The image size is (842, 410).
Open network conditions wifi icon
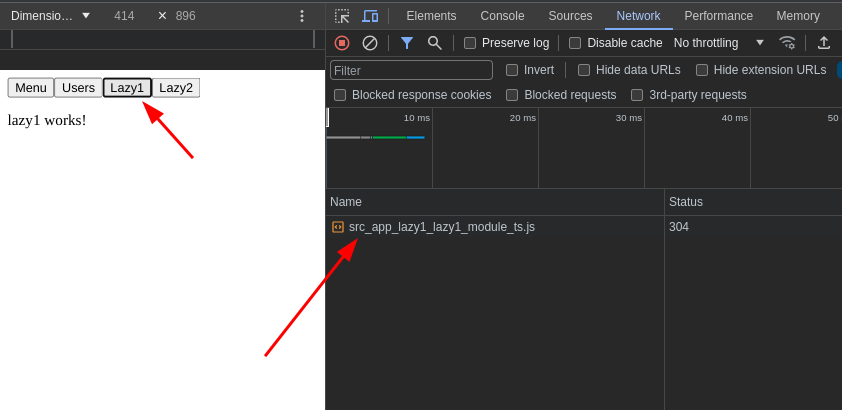click(787, 43)
